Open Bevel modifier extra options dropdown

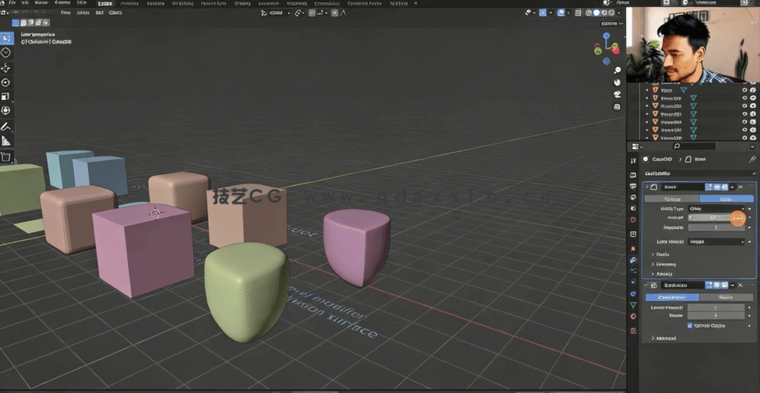pyautogui.click(x=732, y=187)
